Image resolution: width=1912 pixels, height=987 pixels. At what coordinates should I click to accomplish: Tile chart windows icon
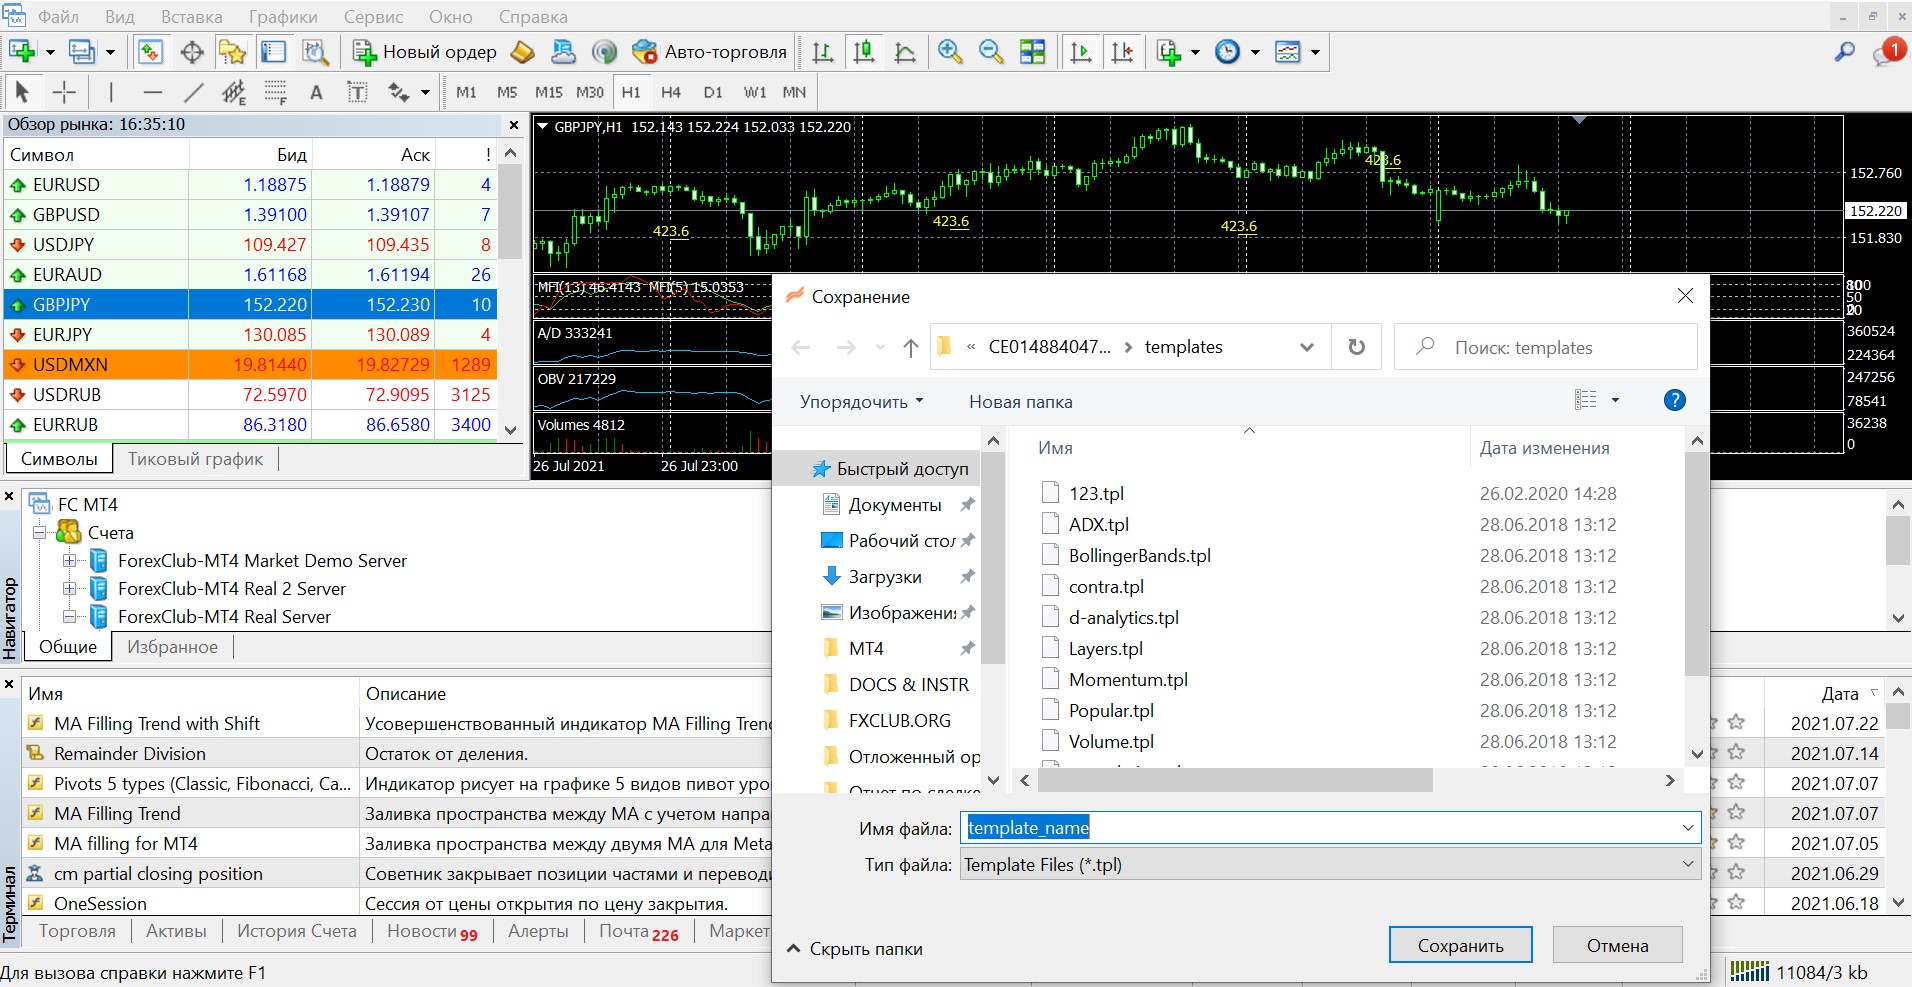click(1032, 52)
